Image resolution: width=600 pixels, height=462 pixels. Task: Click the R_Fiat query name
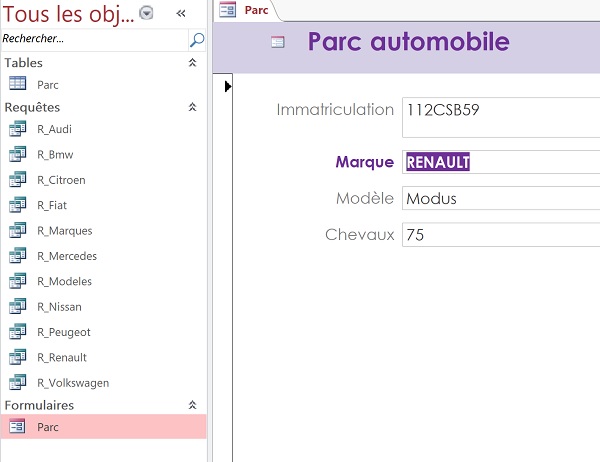(x=52, y=206)
